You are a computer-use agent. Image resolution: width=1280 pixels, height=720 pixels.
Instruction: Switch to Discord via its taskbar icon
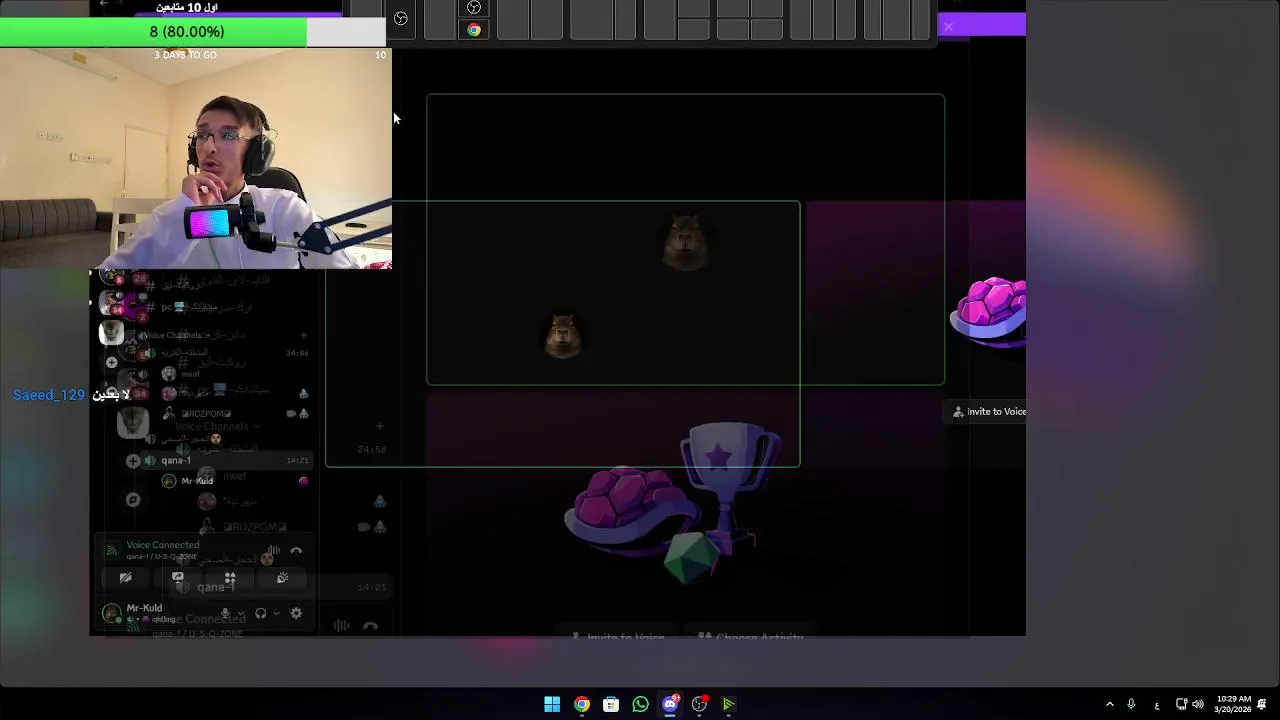670,704
